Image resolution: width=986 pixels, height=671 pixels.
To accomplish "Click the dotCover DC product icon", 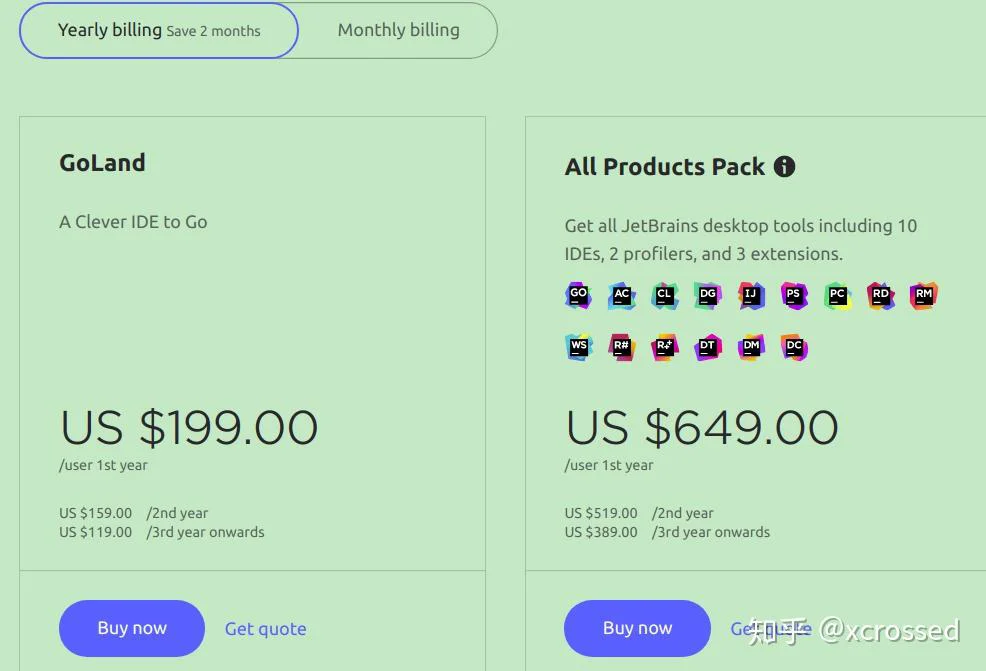I will coord(794,347).
